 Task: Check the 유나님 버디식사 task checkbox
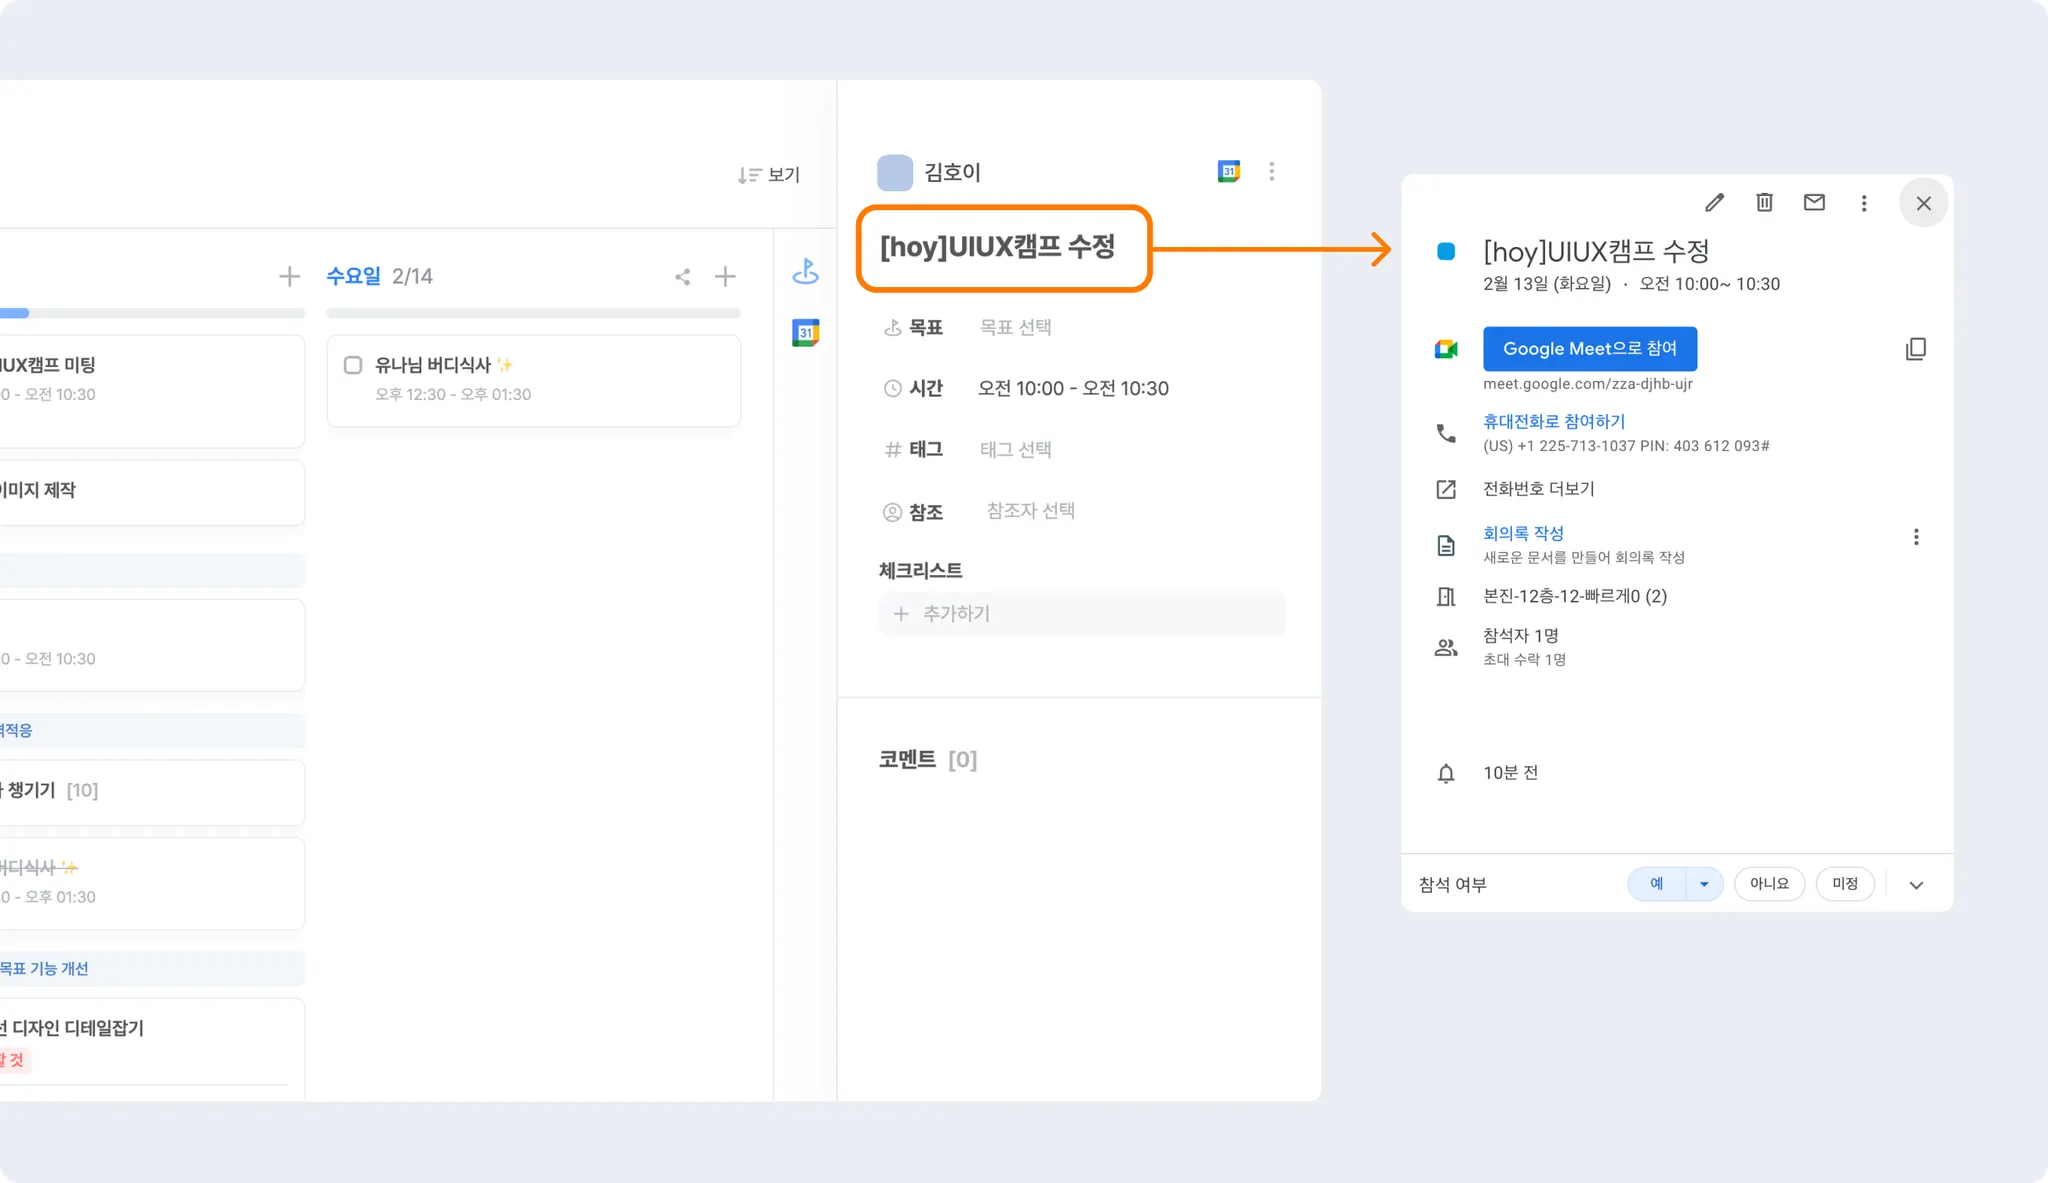point(353,365)
